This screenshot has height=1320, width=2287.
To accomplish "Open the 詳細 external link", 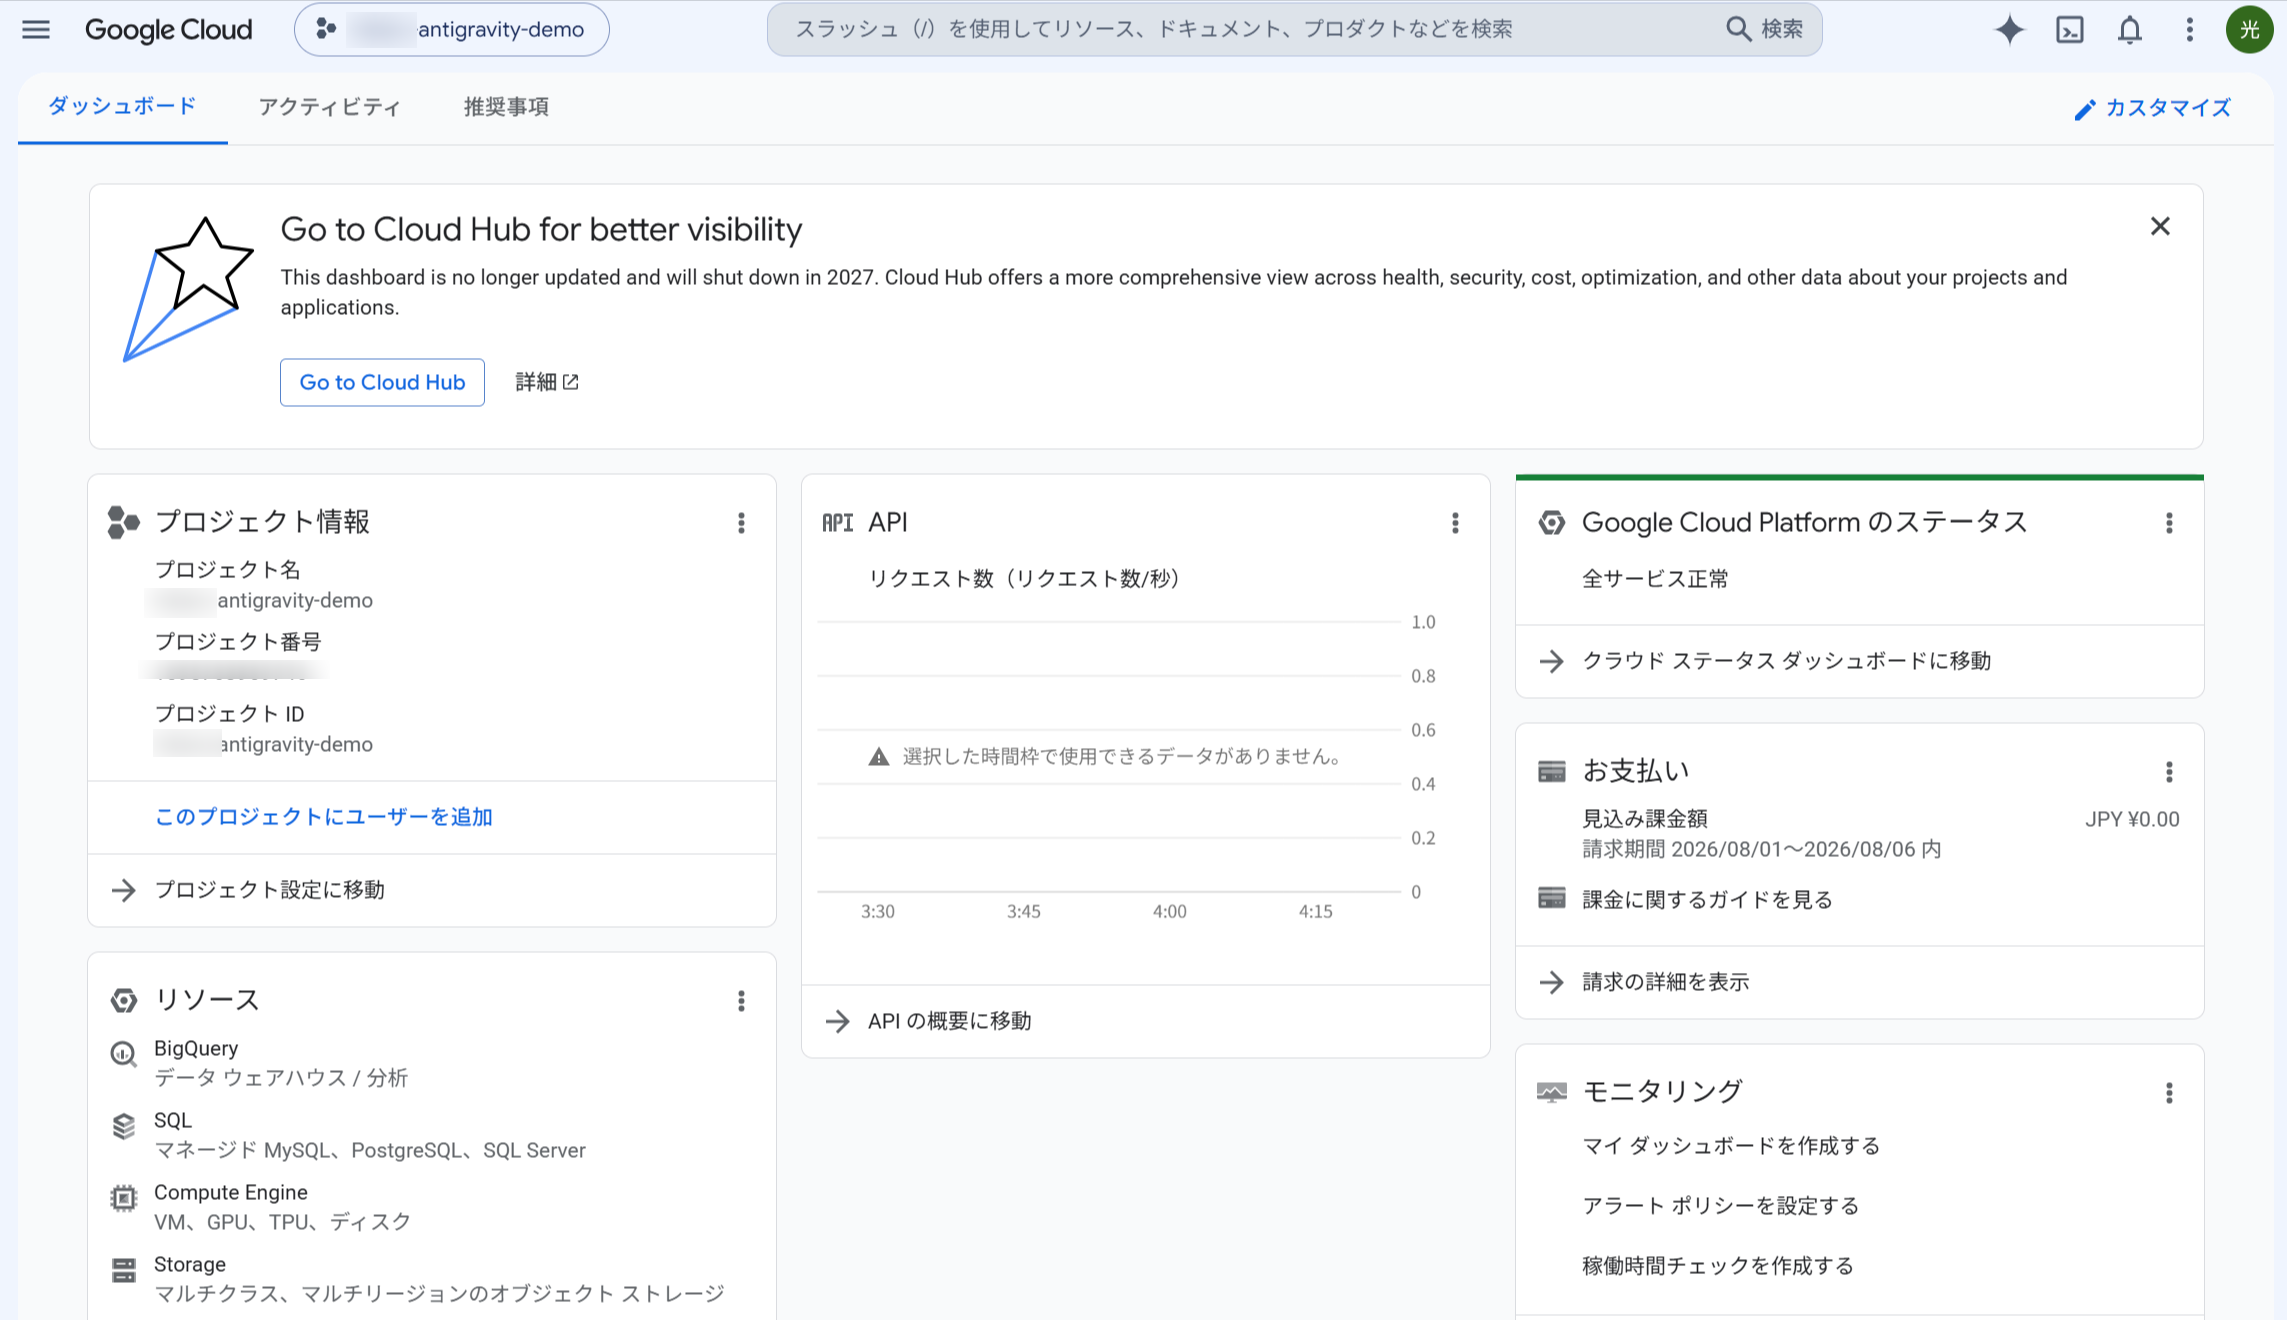I will [x=546, y=382].
